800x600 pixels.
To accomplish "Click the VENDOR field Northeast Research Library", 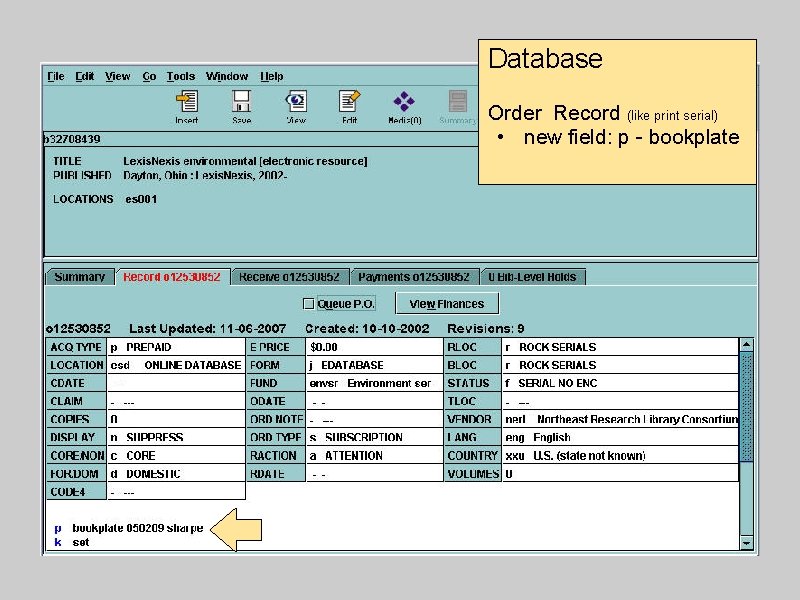I will coord(620,419).
